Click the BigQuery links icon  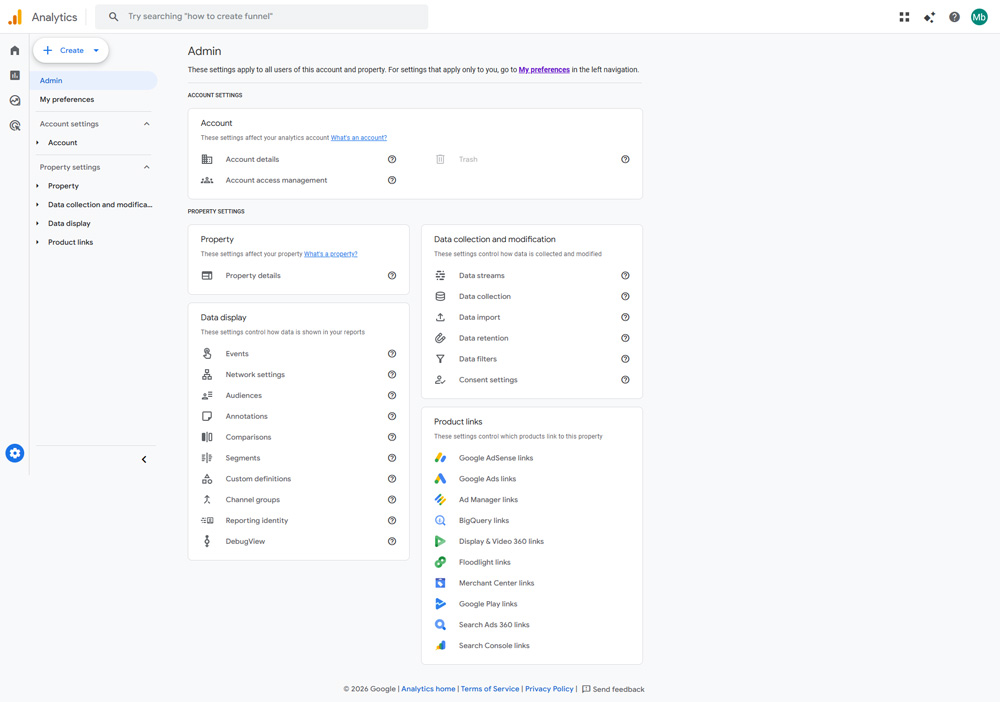point(440,520)
